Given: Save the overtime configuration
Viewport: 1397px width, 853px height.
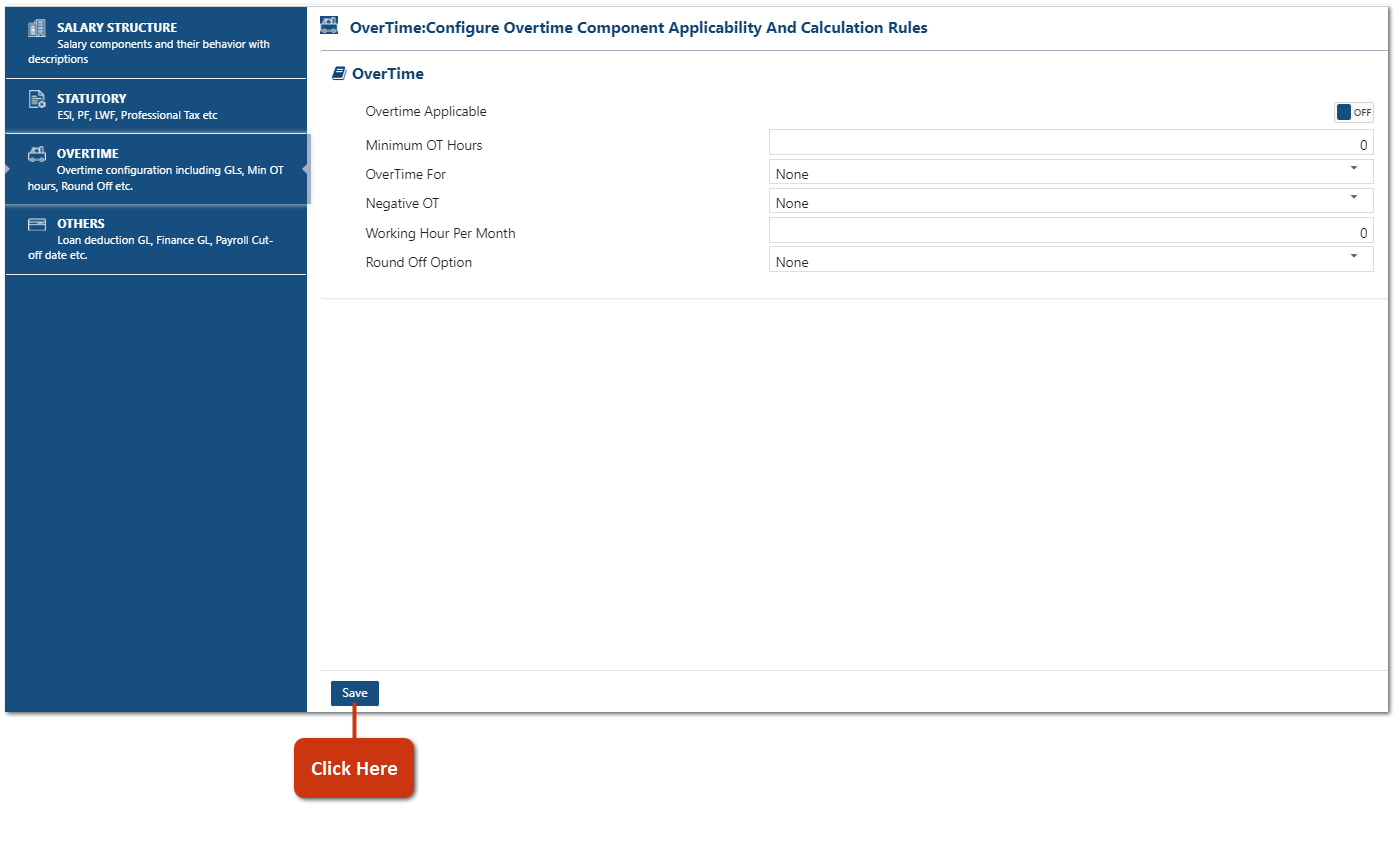Looking at the screenshot, I should tap(355, 693).
